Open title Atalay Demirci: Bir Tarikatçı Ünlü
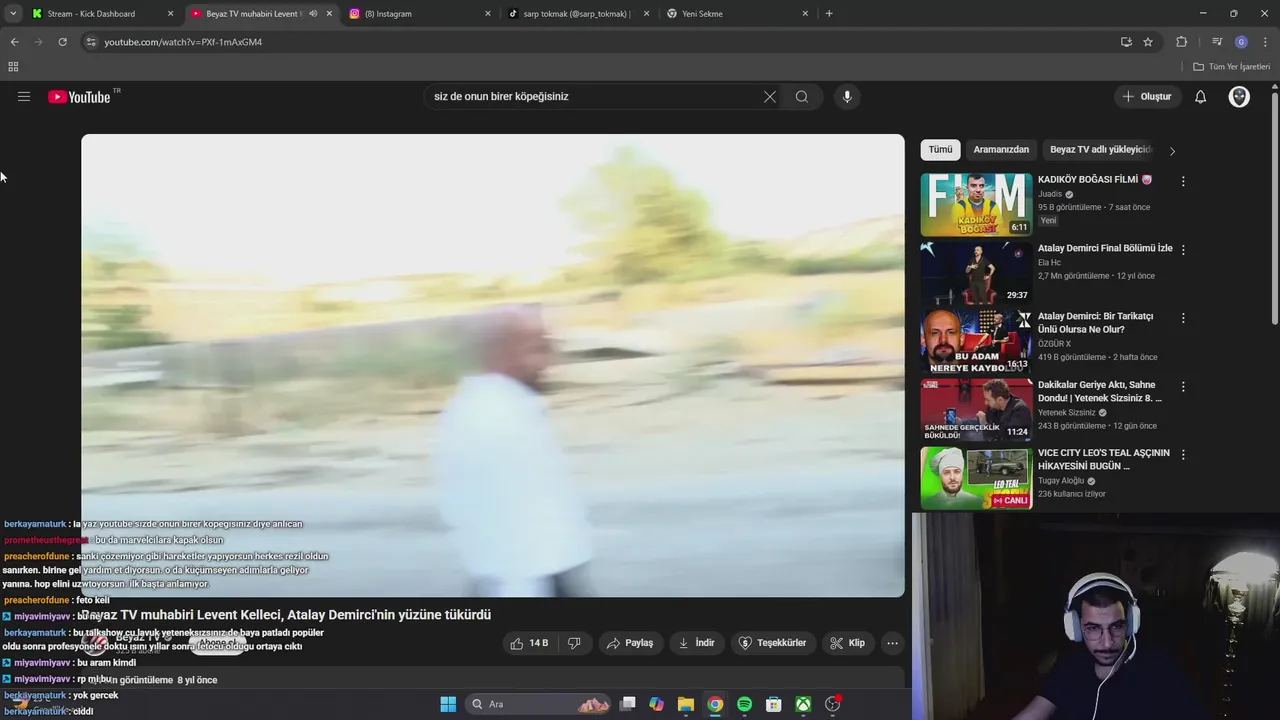The width and height of the screenshot is (1280, 720). tap(1095, 323)
